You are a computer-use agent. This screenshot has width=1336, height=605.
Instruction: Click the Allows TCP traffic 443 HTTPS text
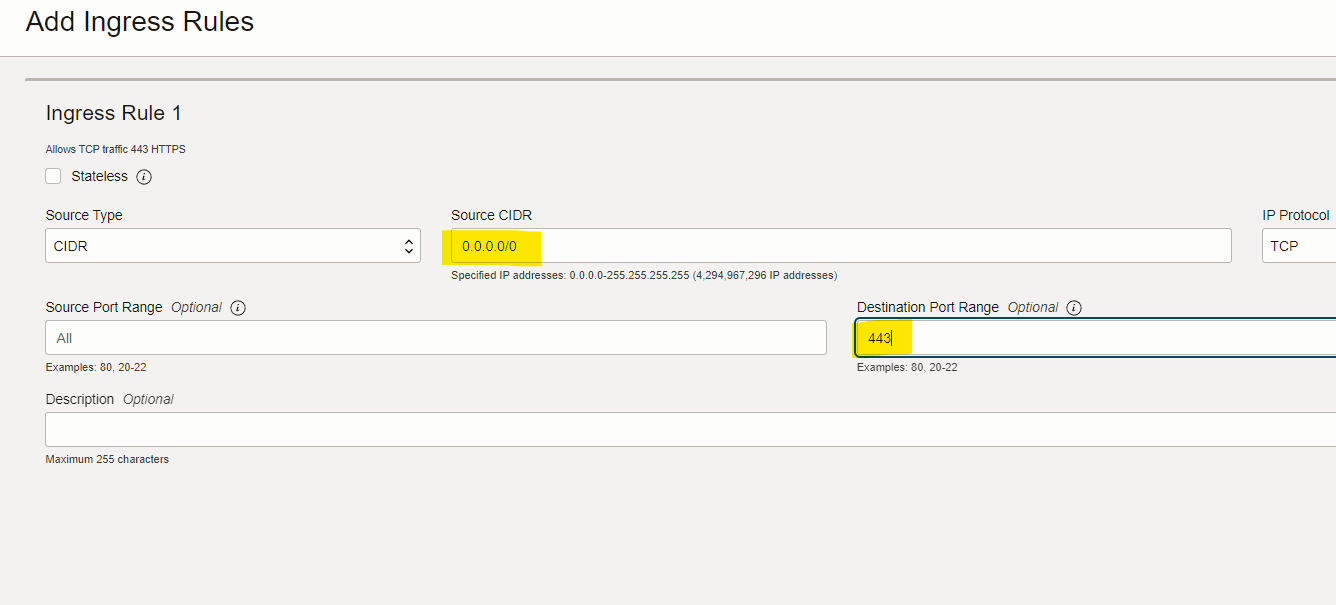coord(115,148)
